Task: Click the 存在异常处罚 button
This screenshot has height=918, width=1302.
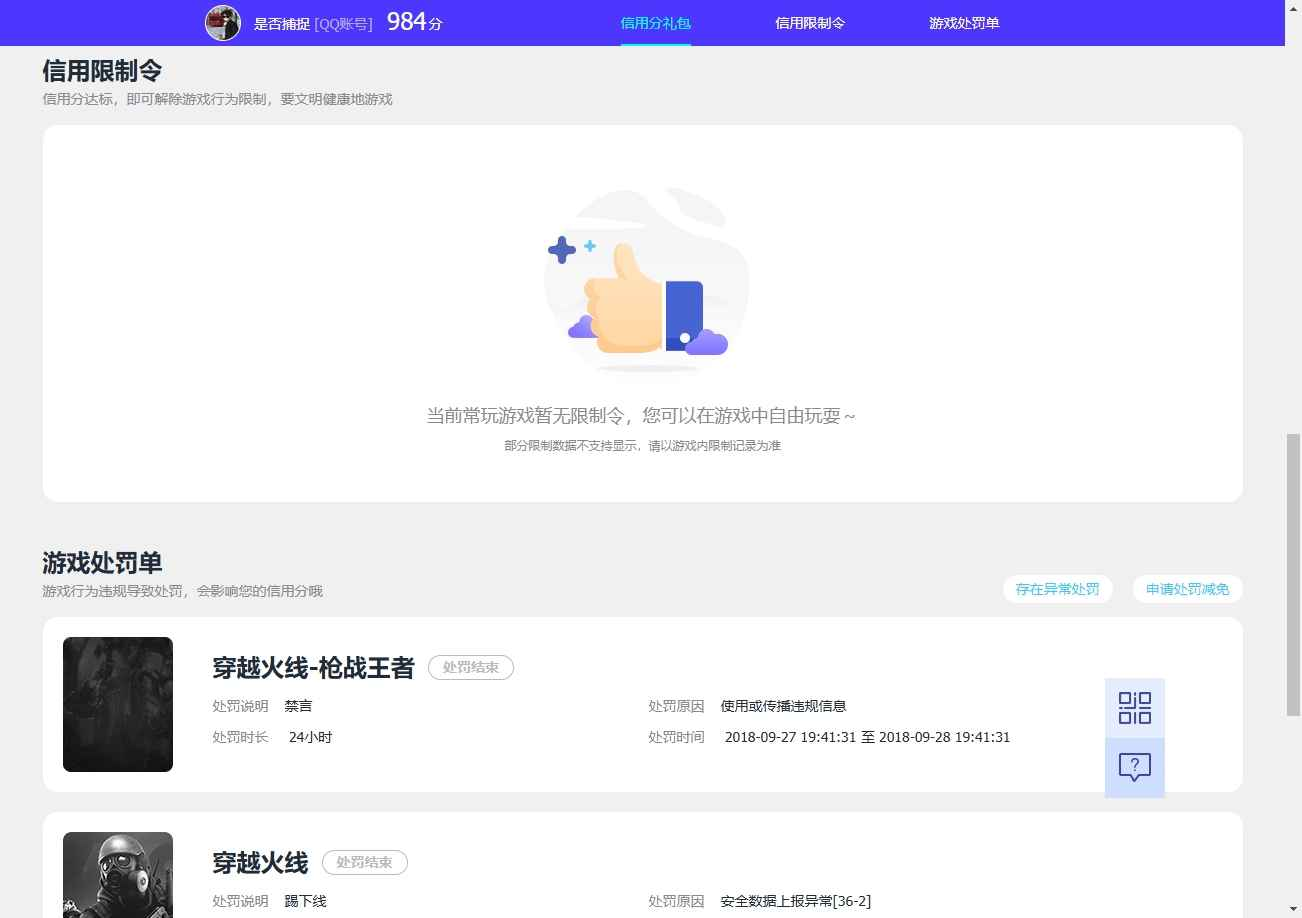Action: coord(1058,589)
